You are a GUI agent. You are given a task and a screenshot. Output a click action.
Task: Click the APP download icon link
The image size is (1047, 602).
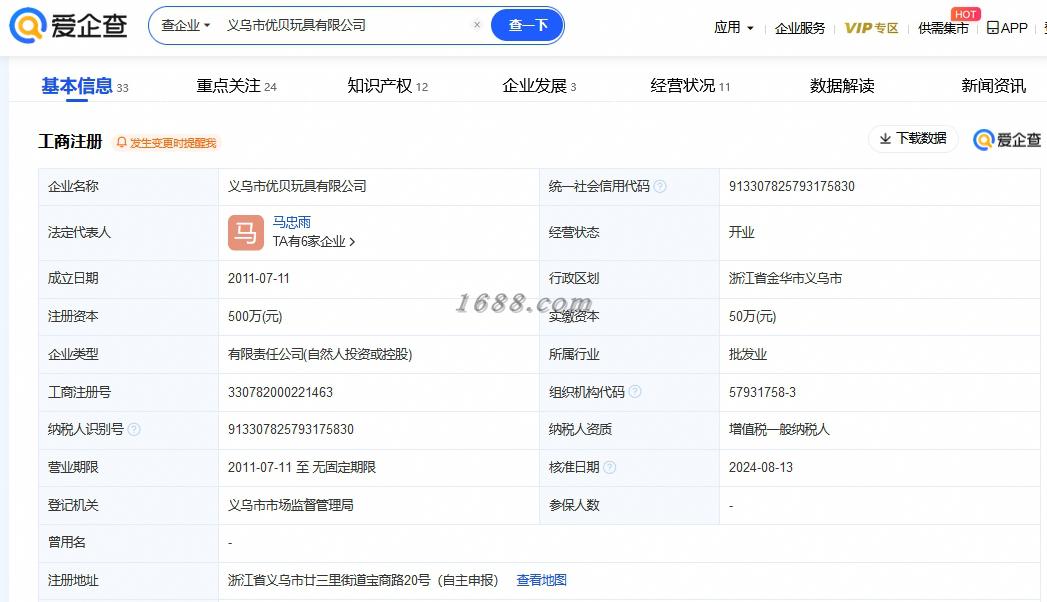1007,27
